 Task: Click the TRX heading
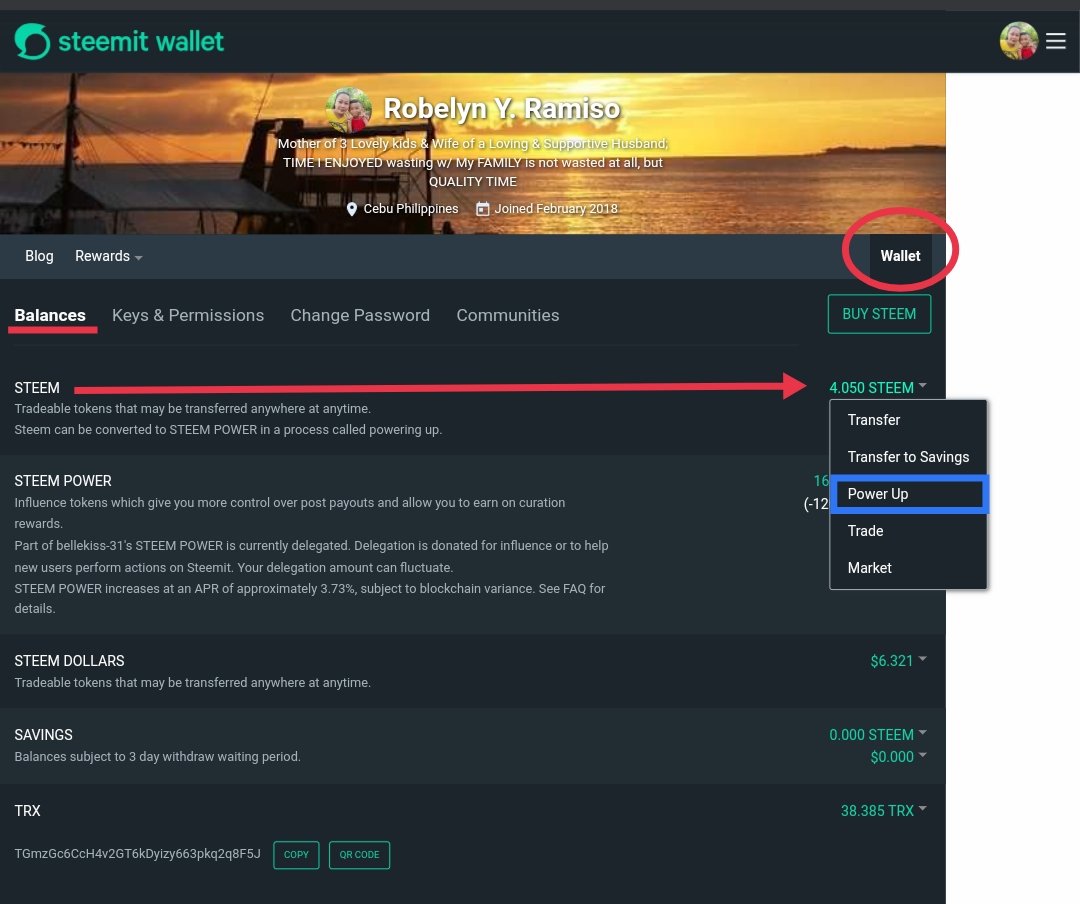(28, 811)
